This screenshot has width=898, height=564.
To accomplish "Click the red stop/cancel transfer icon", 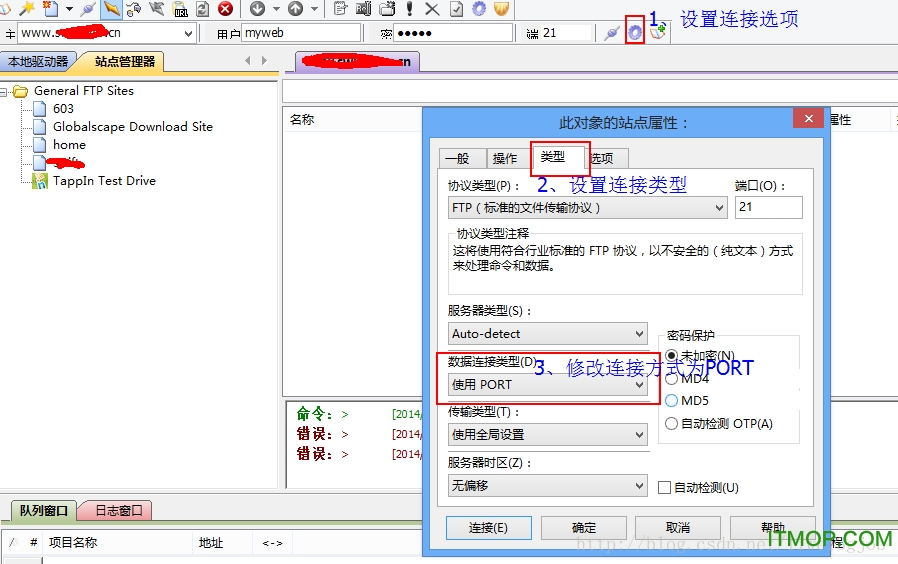I will click(x=226, y=9).
